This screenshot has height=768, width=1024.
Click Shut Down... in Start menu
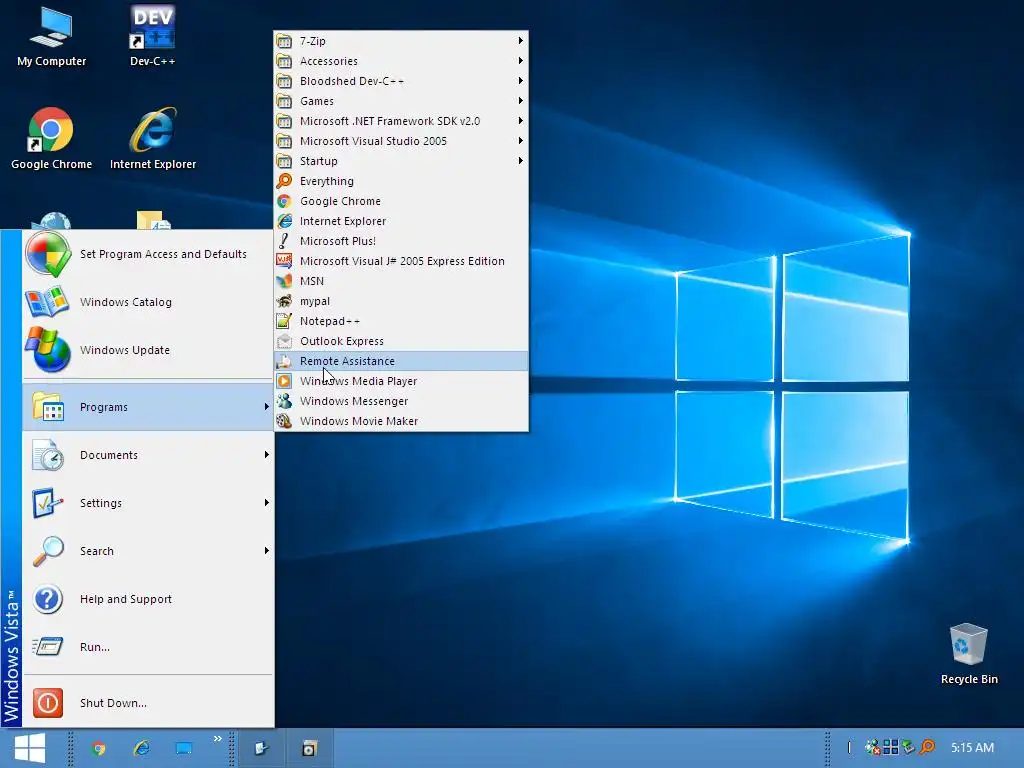pyautogui.click(x=148, y=703)
